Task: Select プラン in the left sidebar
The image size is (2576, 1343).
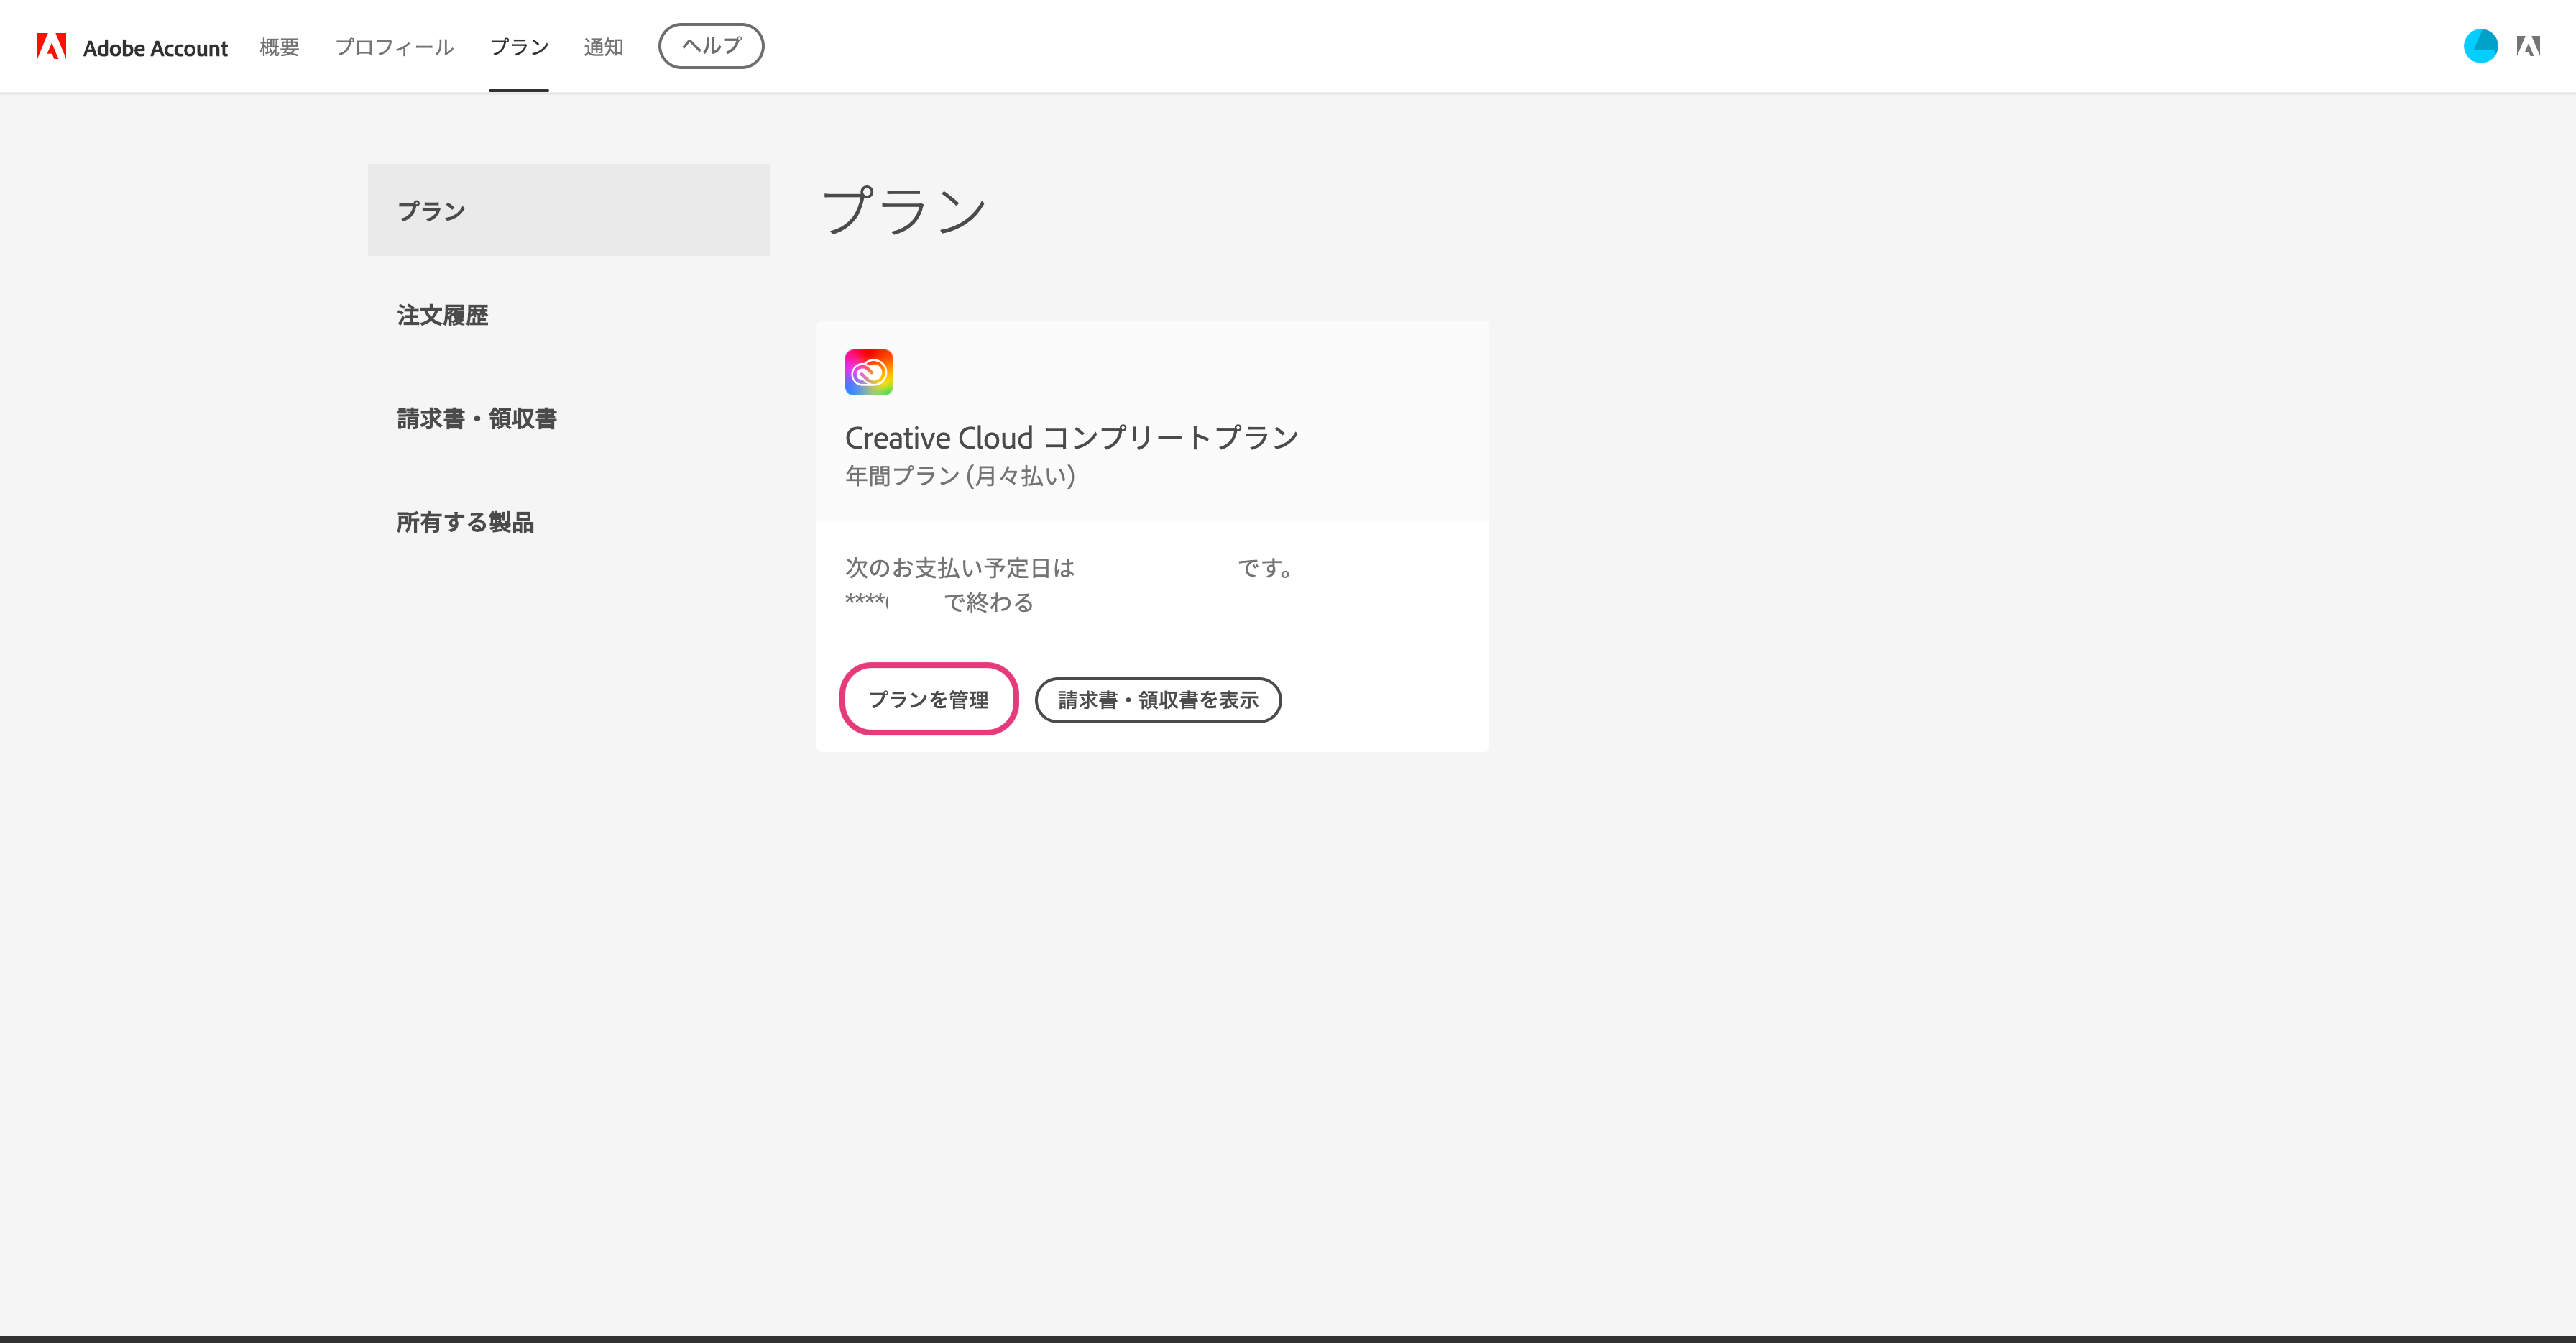Action: click(569, 210)
